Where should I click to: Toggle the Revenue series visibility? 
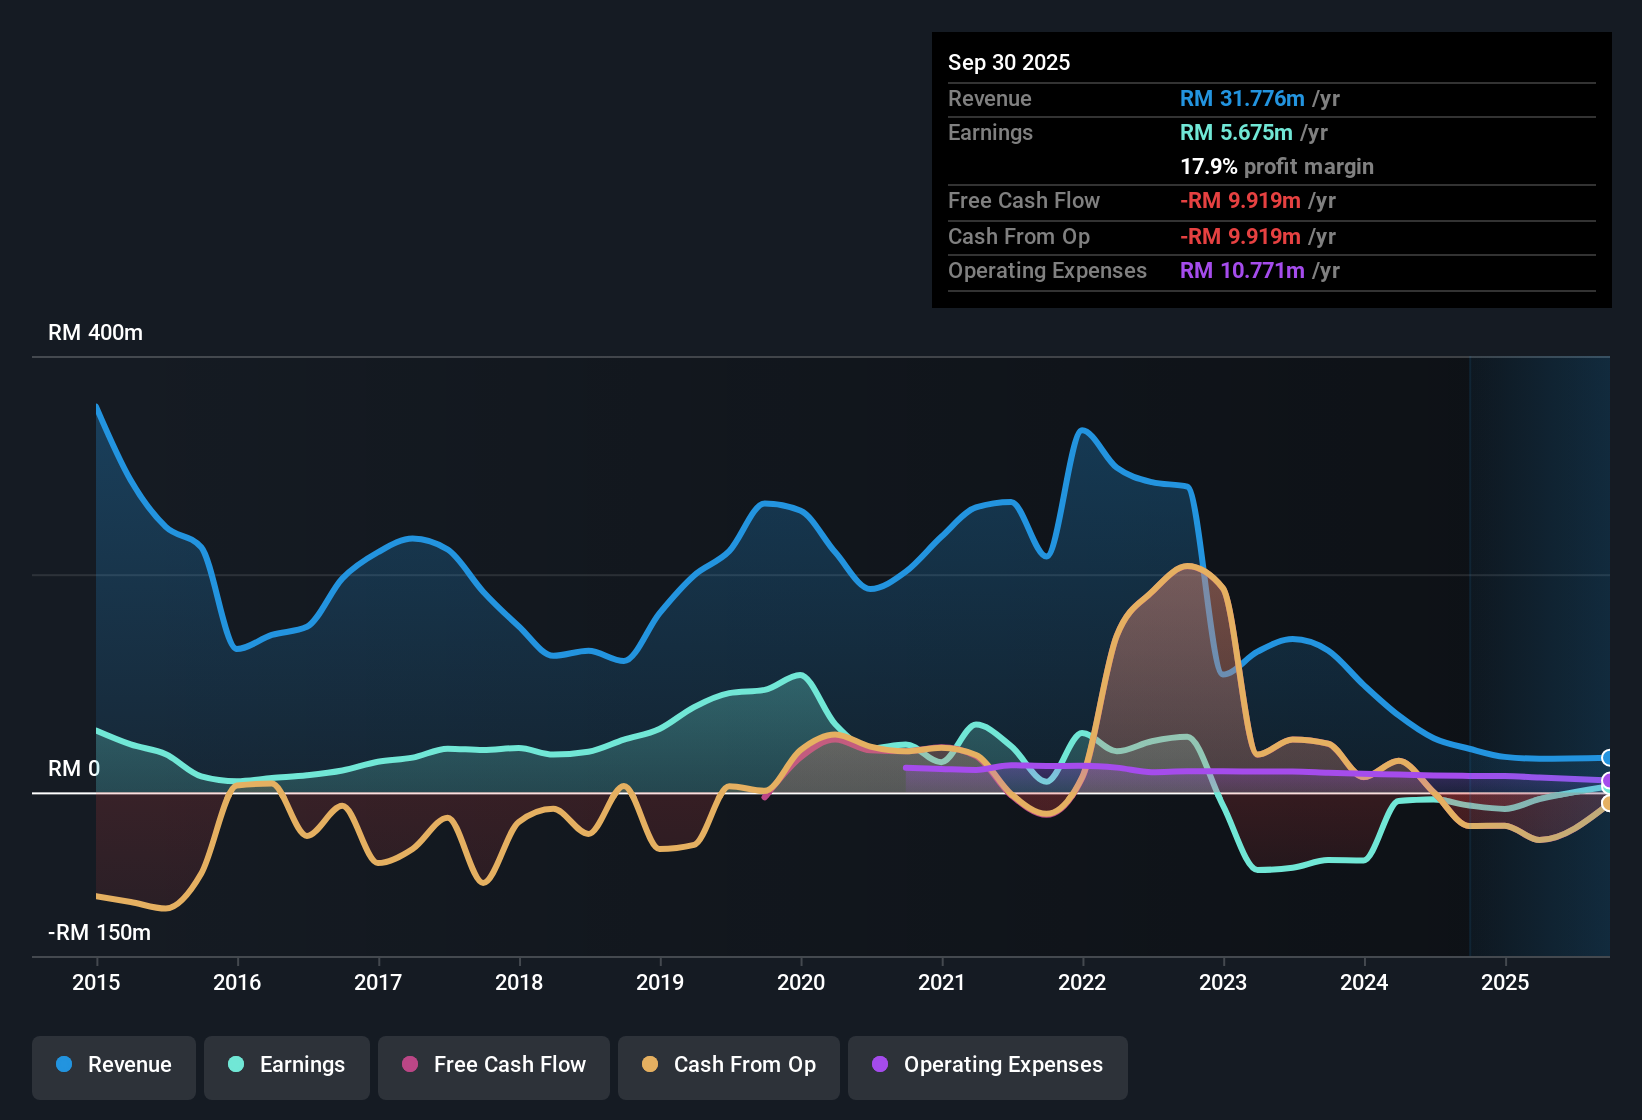tap(113, 1065)
